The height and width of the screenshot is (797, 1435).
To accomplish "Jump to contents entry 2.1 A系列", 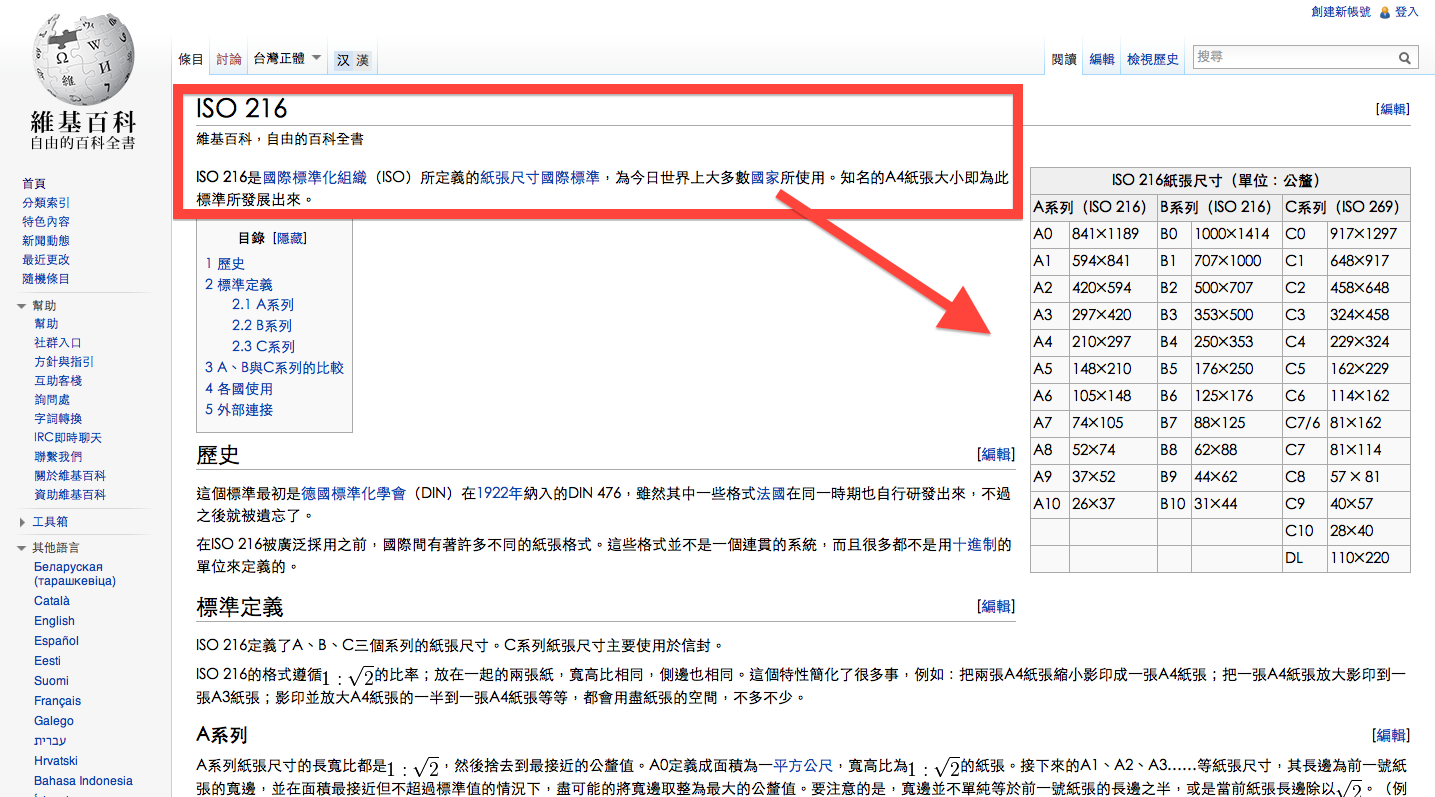I will [x=263, y=305].
